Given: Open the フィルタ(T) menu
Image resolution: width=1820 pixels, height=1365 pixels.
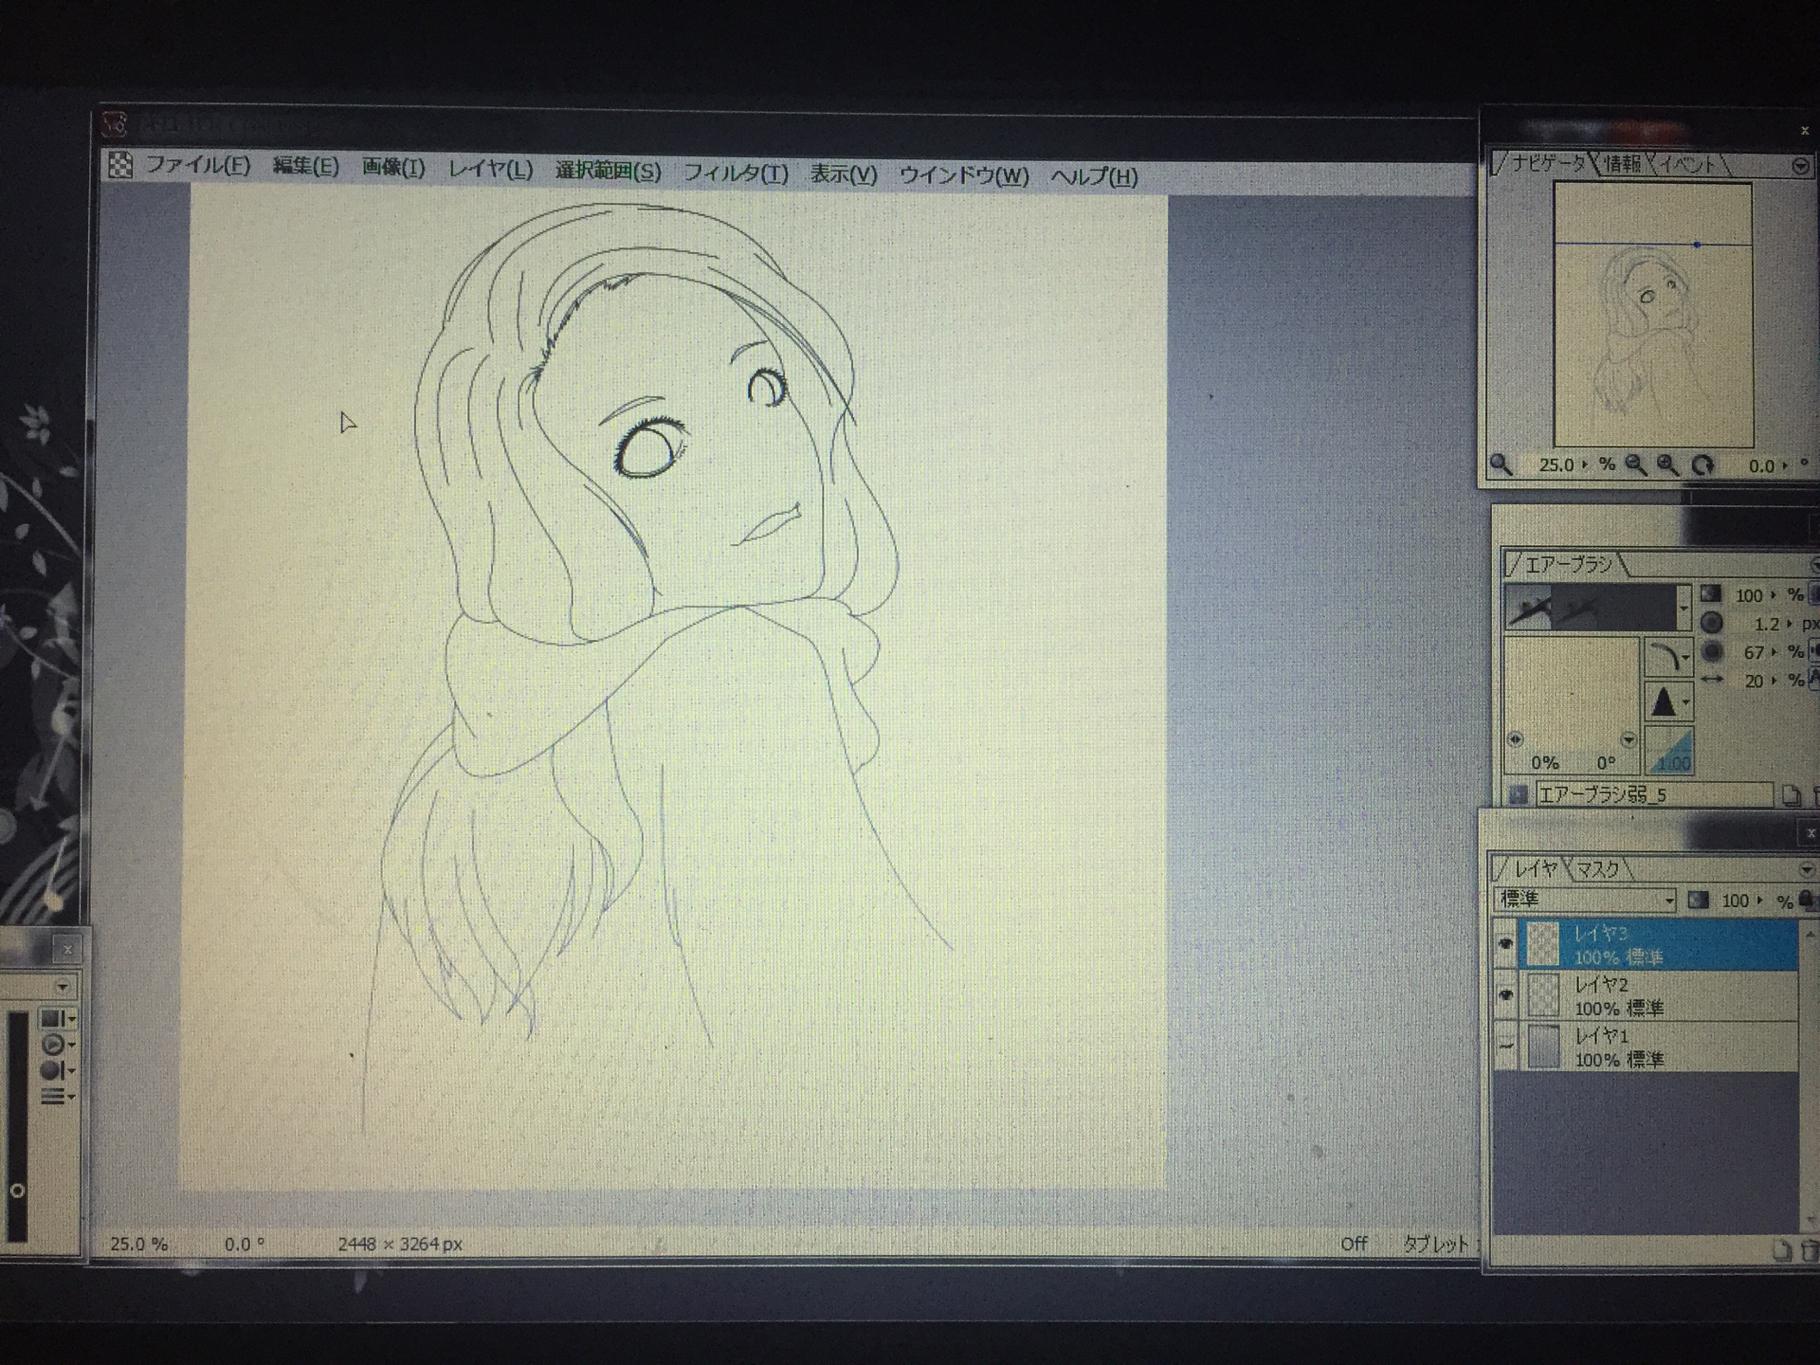Looking at the screenshot, I should click(735, 174).
